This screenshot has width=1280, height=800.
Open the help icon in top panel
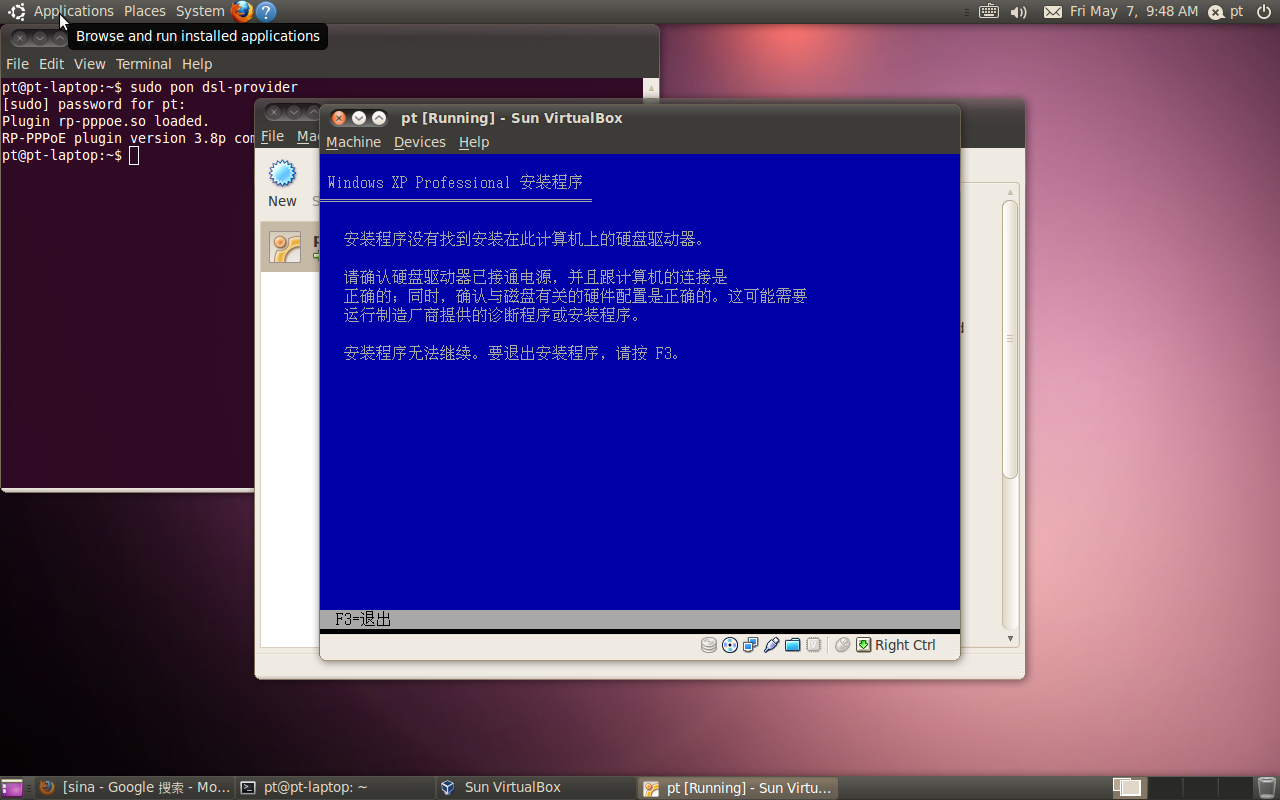[266, 11]
